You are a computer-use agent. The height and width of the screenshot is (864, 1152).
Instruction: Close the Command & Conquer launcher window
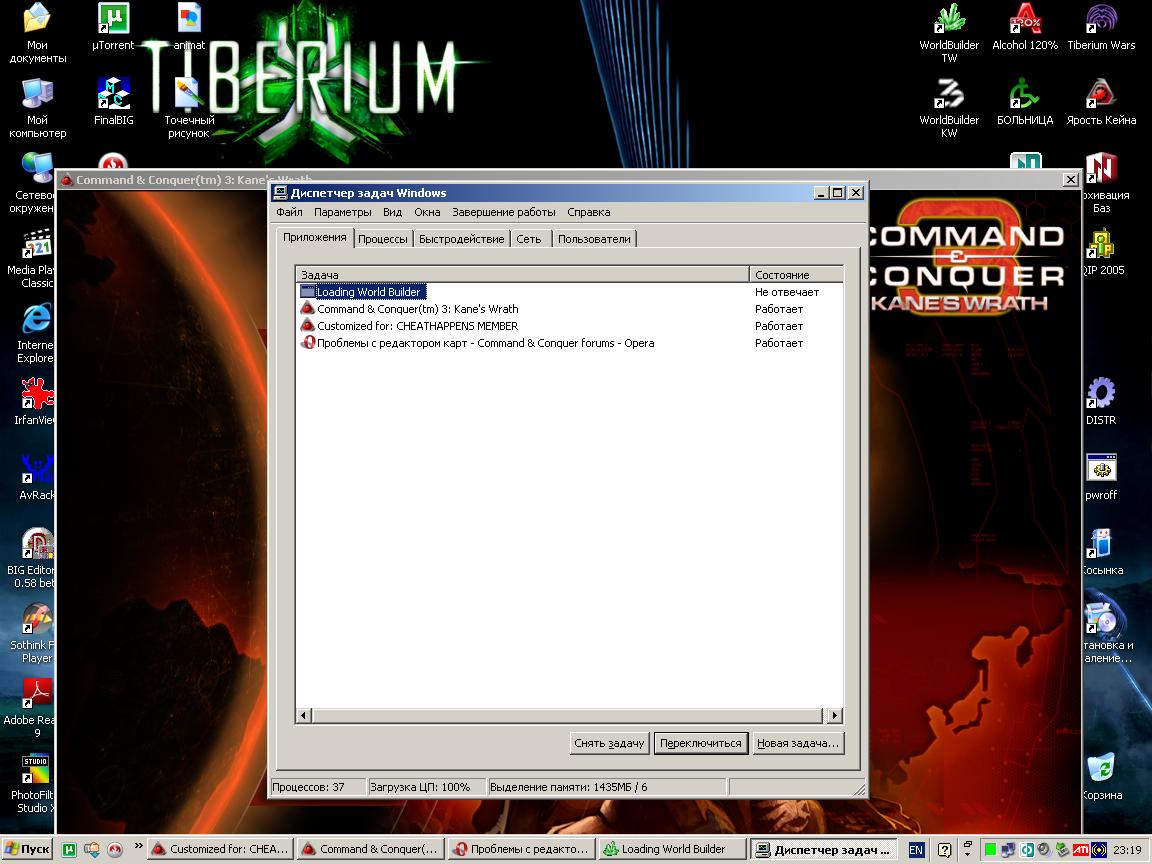click(x=1070, y=179)
